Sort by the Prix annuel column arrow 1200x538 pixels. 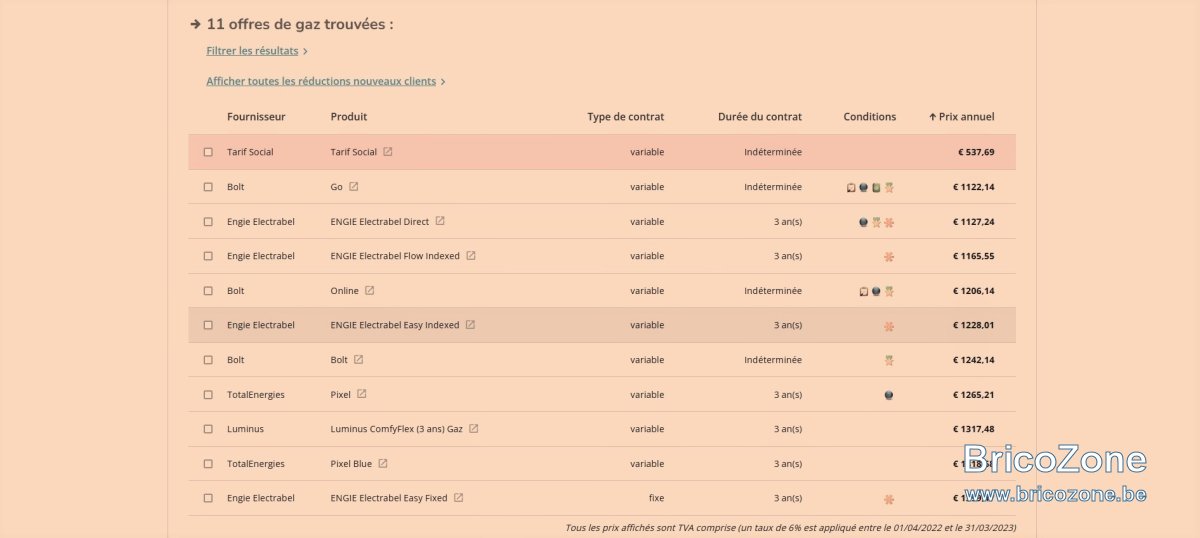(x=933, y=117)
